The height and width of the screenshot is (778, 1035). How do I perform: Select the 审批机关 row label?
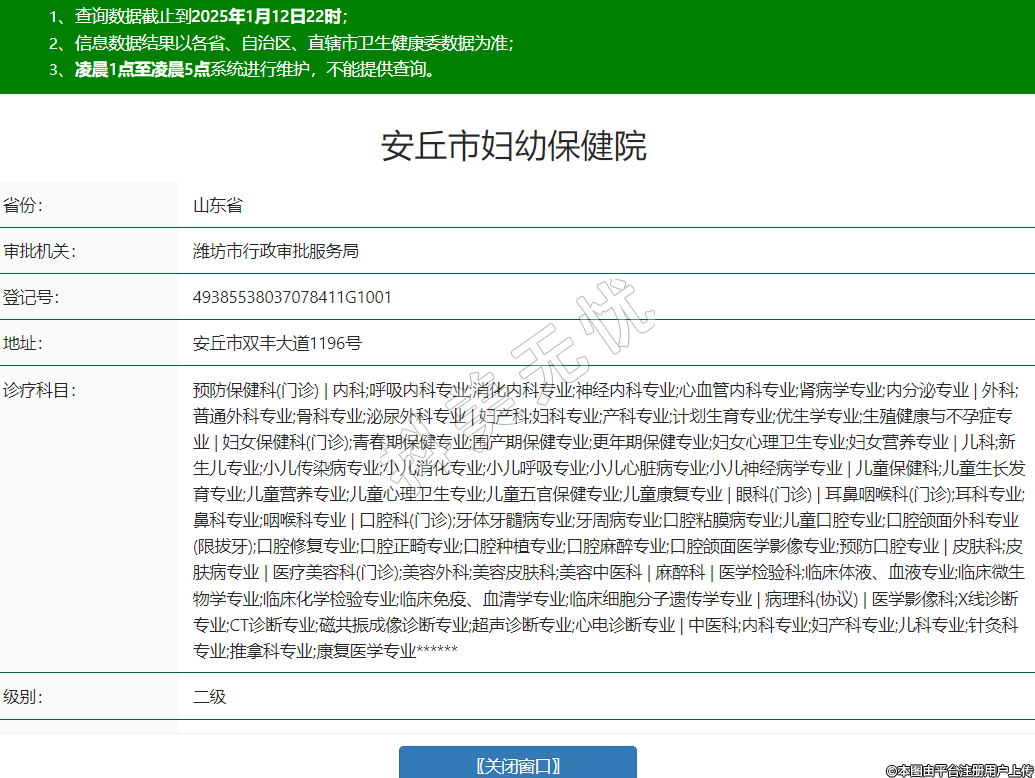(x=39, y=251)
